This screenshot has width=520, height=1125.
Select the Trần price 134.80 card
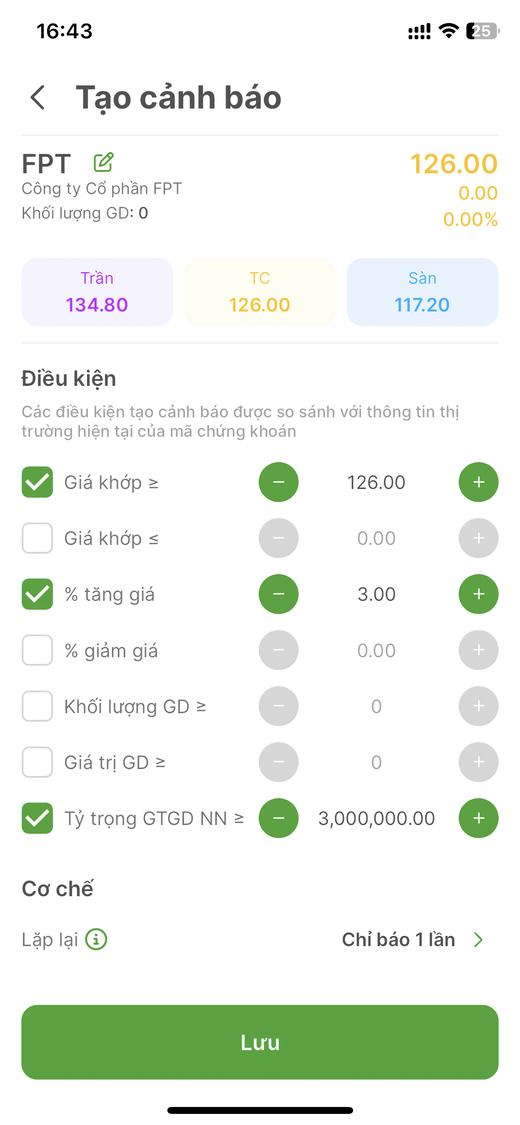(97, 292)
